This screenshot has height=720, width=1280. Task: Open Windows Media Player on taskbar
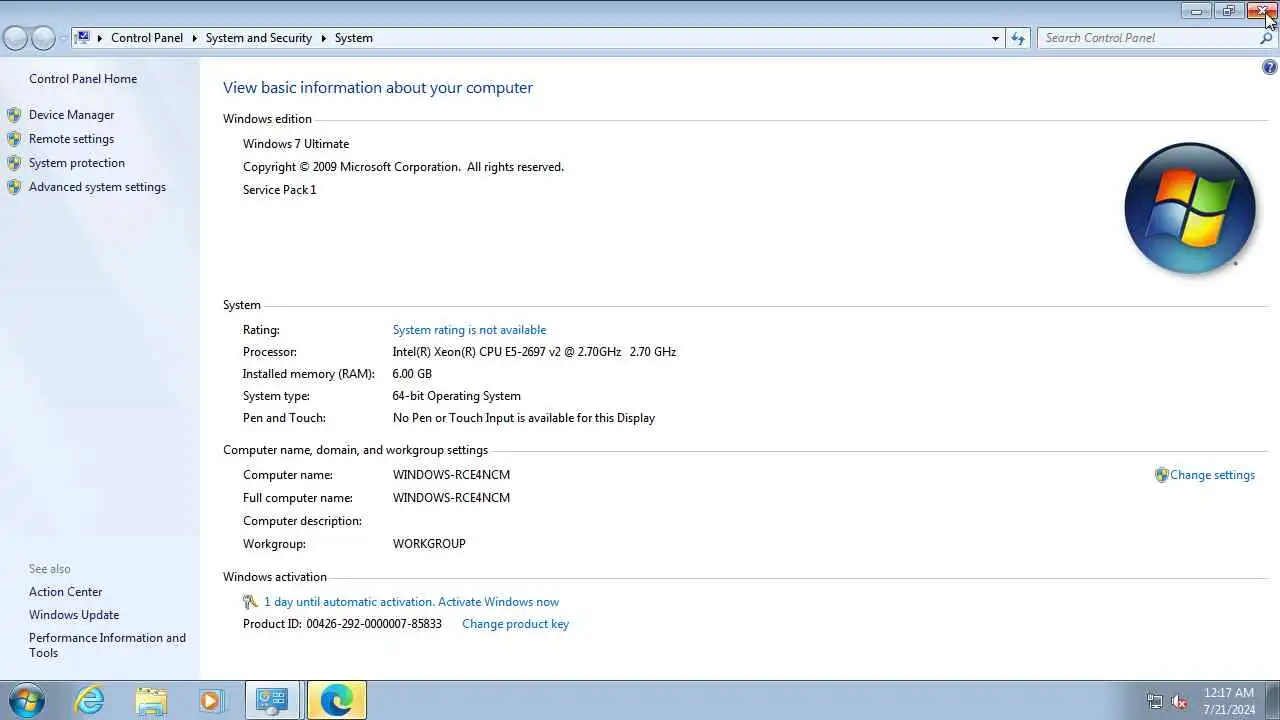211,700
